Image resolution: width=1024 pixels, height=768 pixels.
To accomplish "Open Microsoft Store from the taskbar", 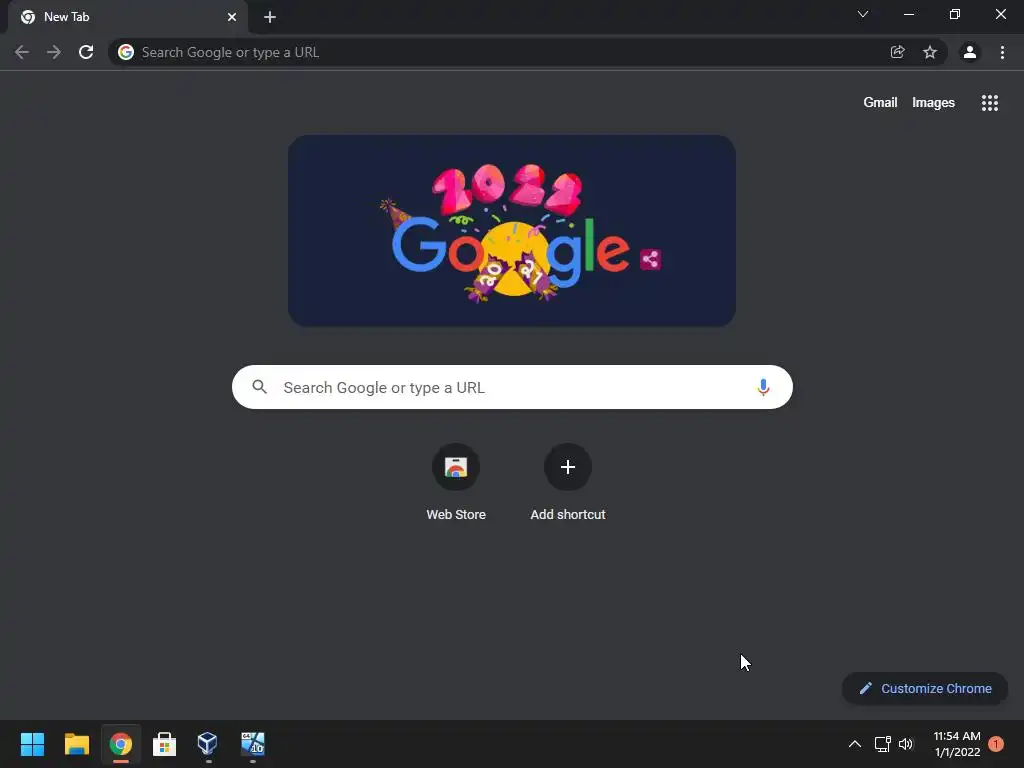I will click(165, 744).
